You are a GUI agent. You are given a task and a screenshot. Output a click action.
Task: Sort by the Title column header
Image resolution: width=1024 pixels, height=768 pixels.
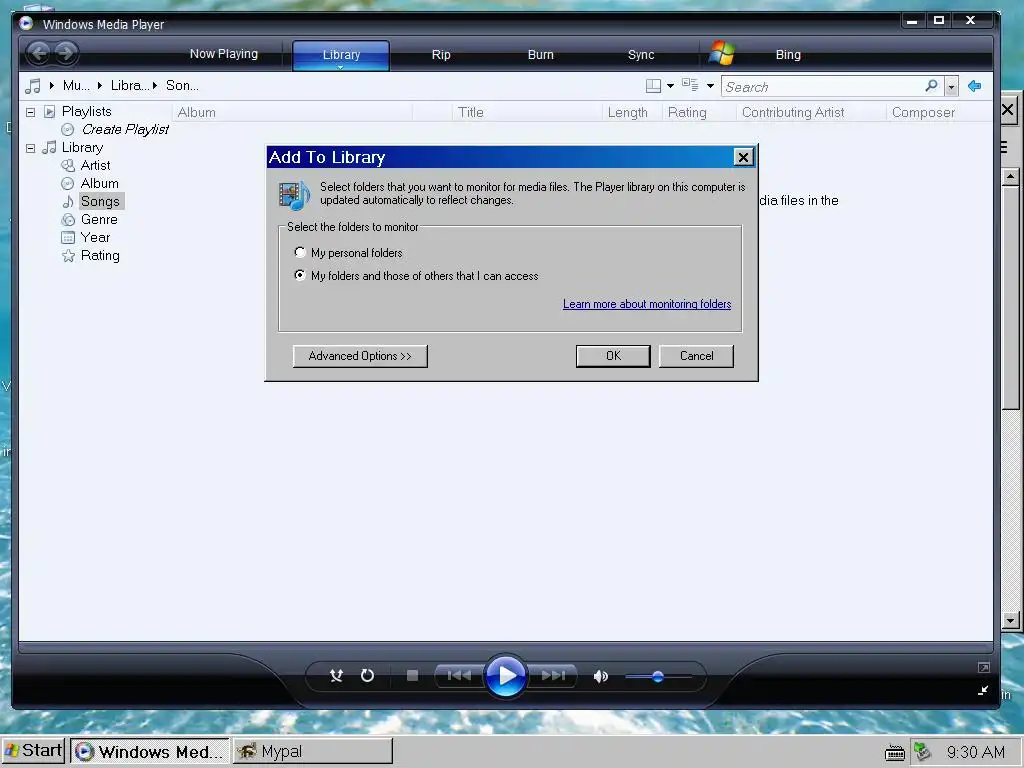[526, 112]
